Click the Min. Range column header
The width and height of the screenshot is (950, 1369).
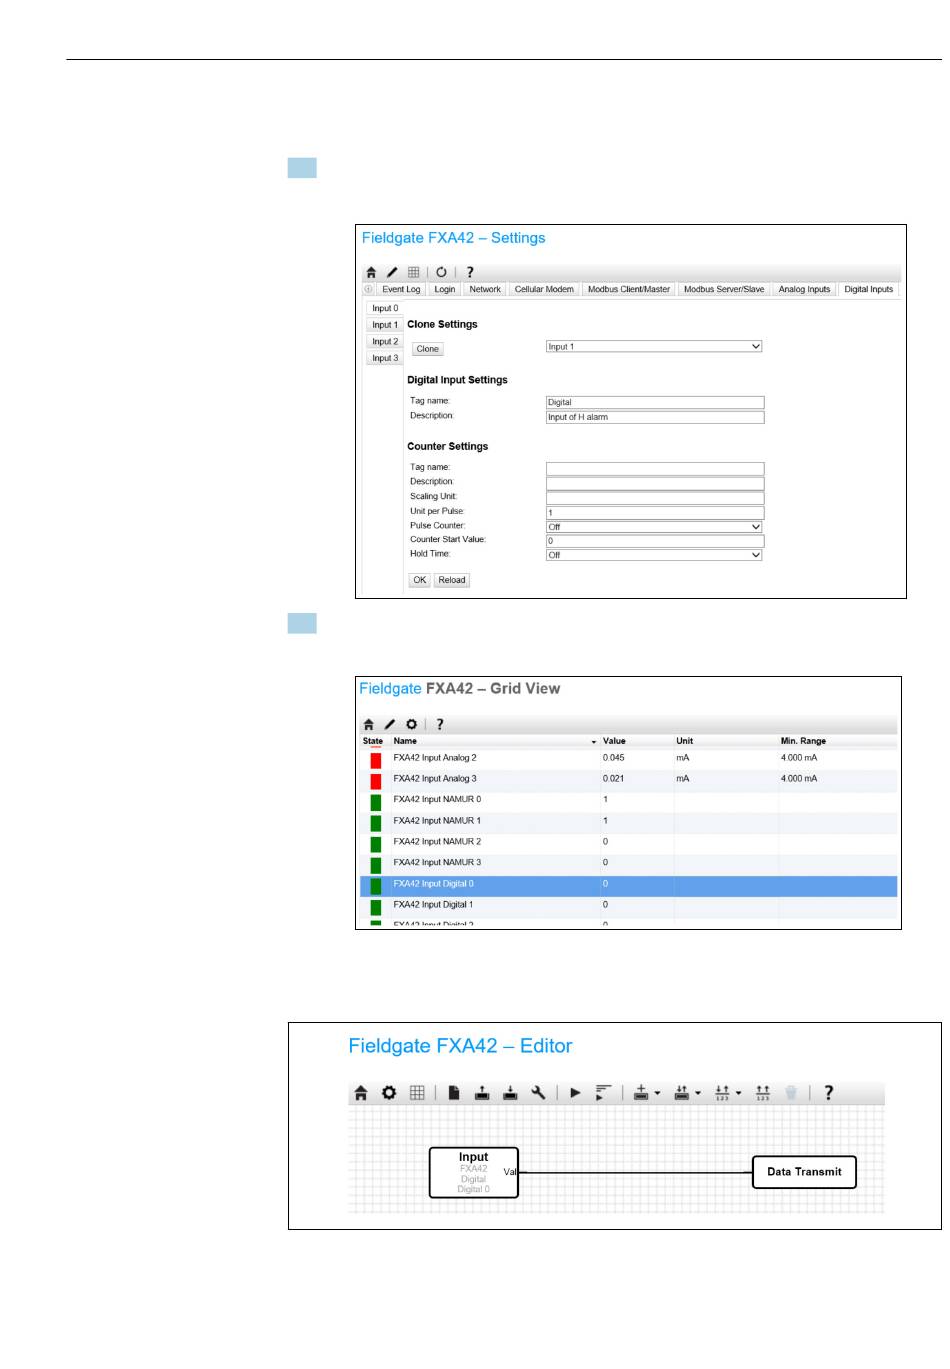803,741
